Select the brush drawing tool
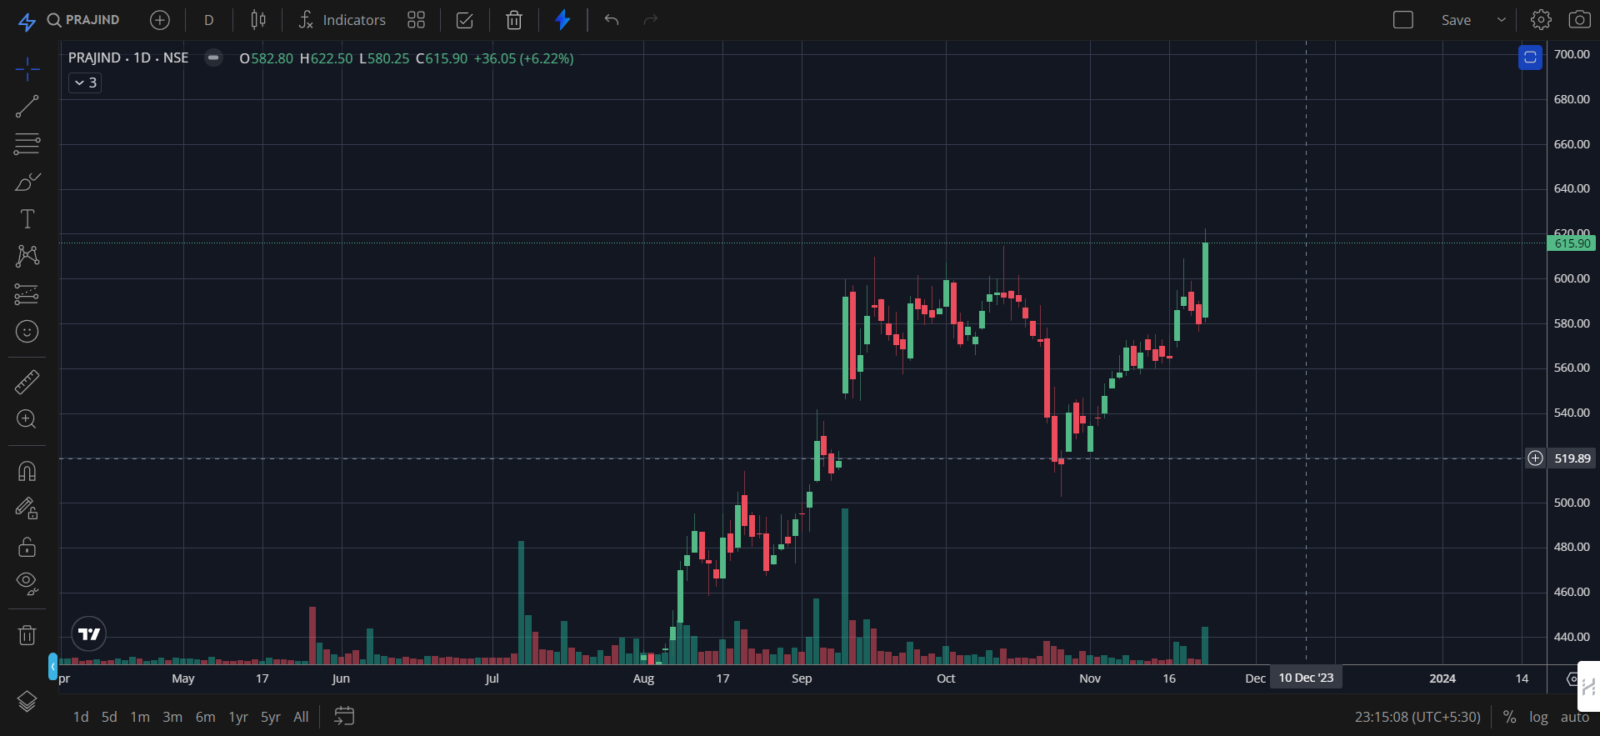Image resolution: width=1600 pixels, height=736 pixels. (27, 182)
